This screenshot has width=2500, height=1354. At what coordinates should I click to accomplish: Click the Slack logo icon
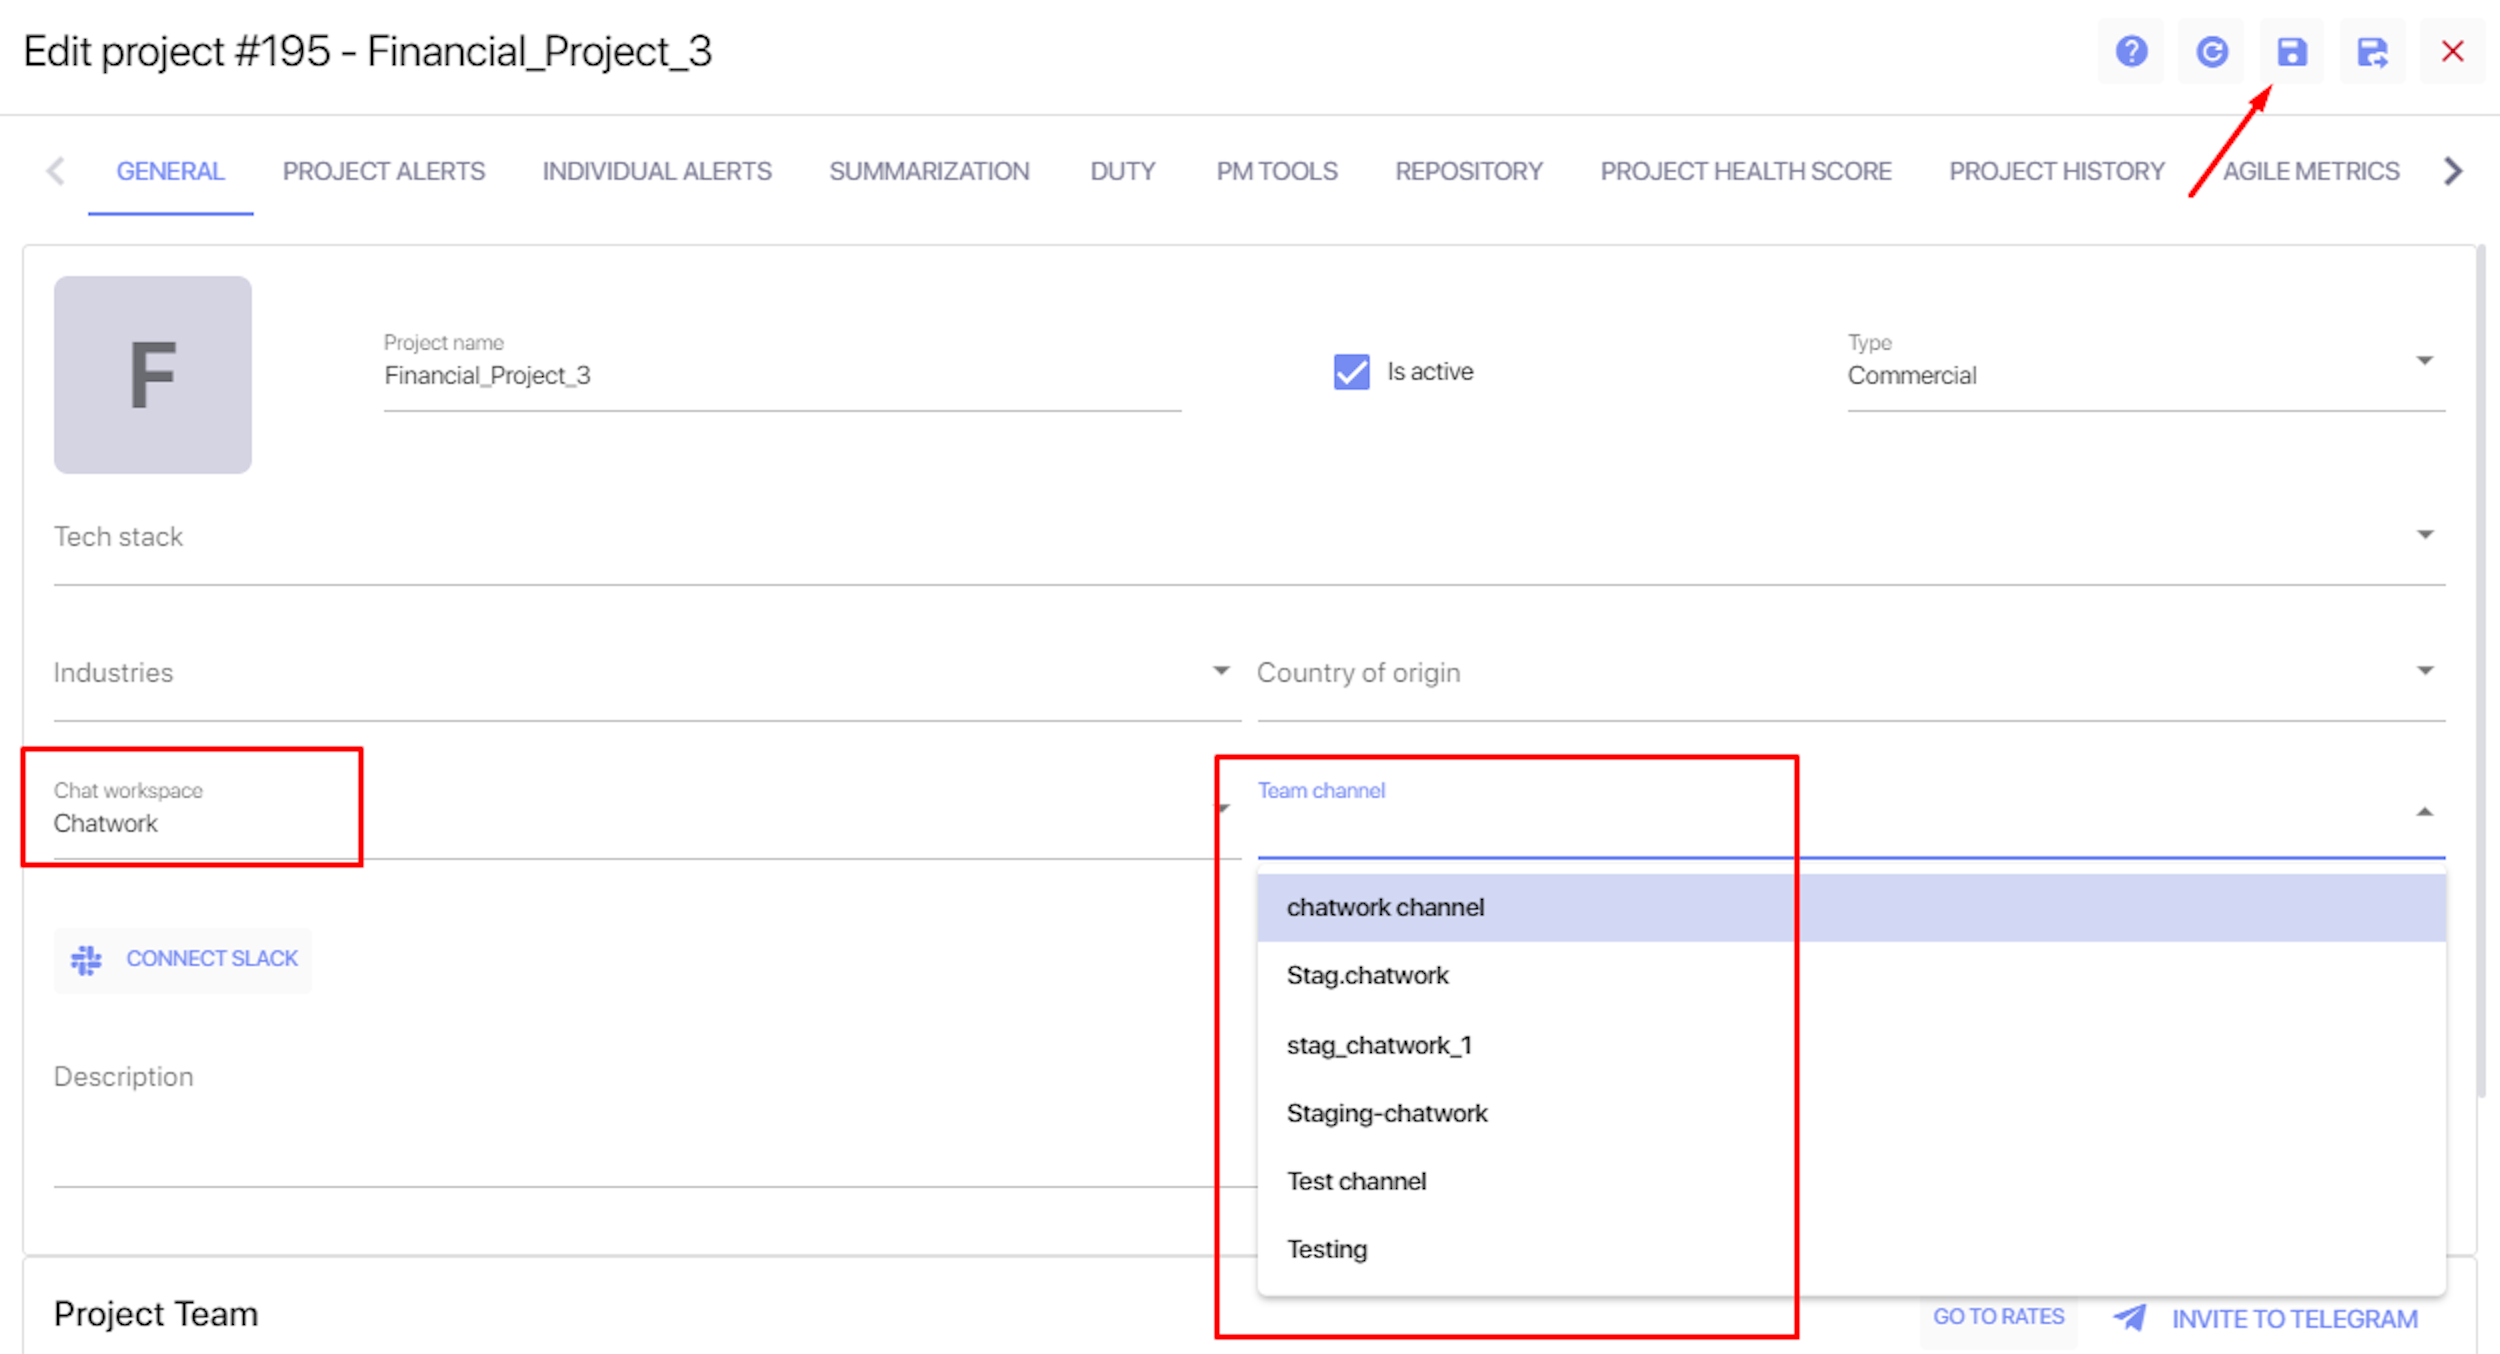pyautogui.click(x=86, y=960)
